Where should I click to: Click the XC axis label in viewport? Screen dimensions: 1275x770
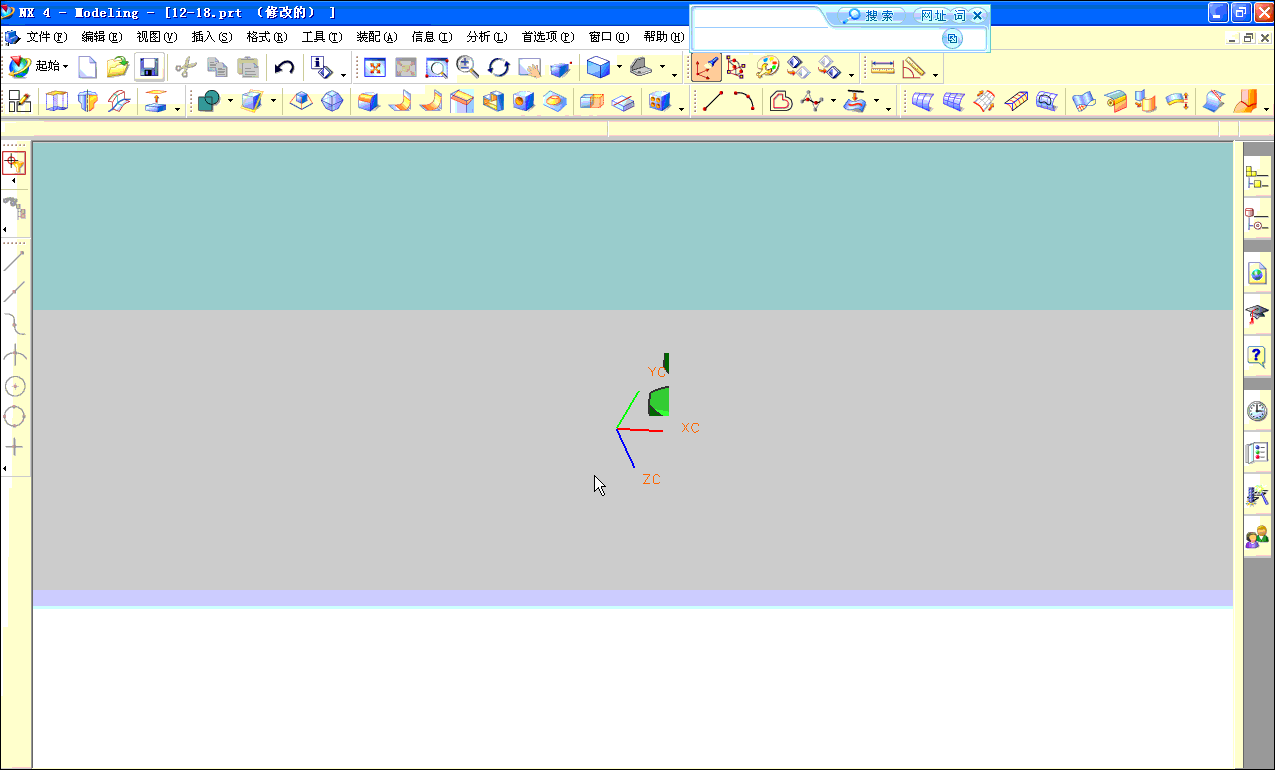(x=690, y=428)
